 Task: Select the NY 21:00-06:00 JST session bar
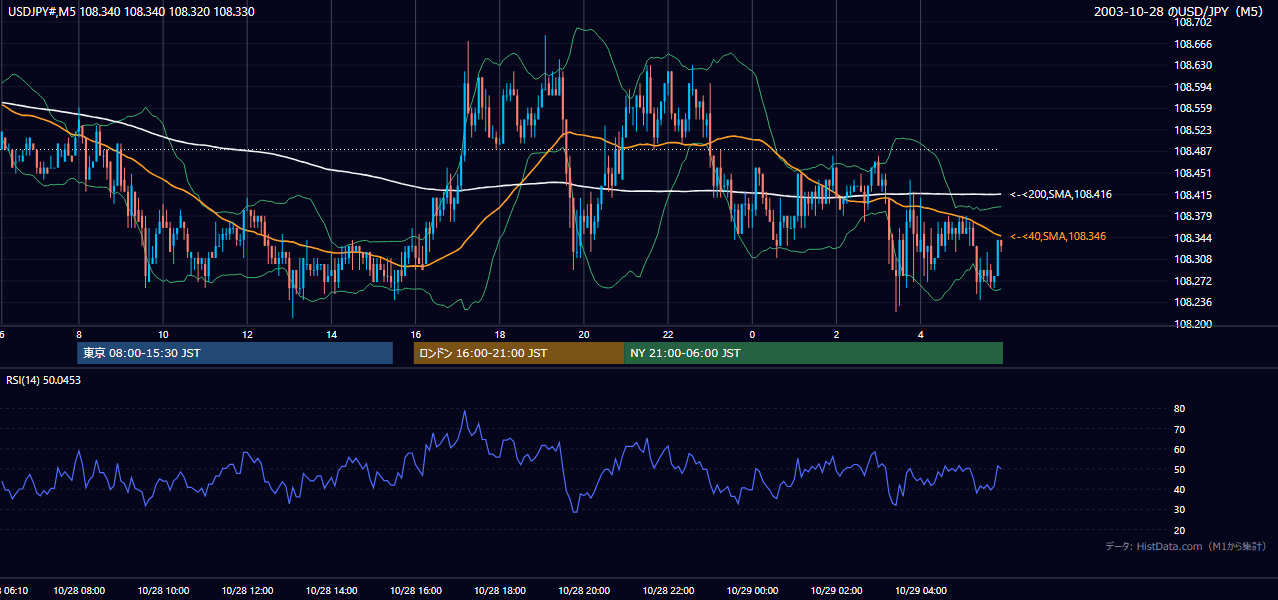813,353
